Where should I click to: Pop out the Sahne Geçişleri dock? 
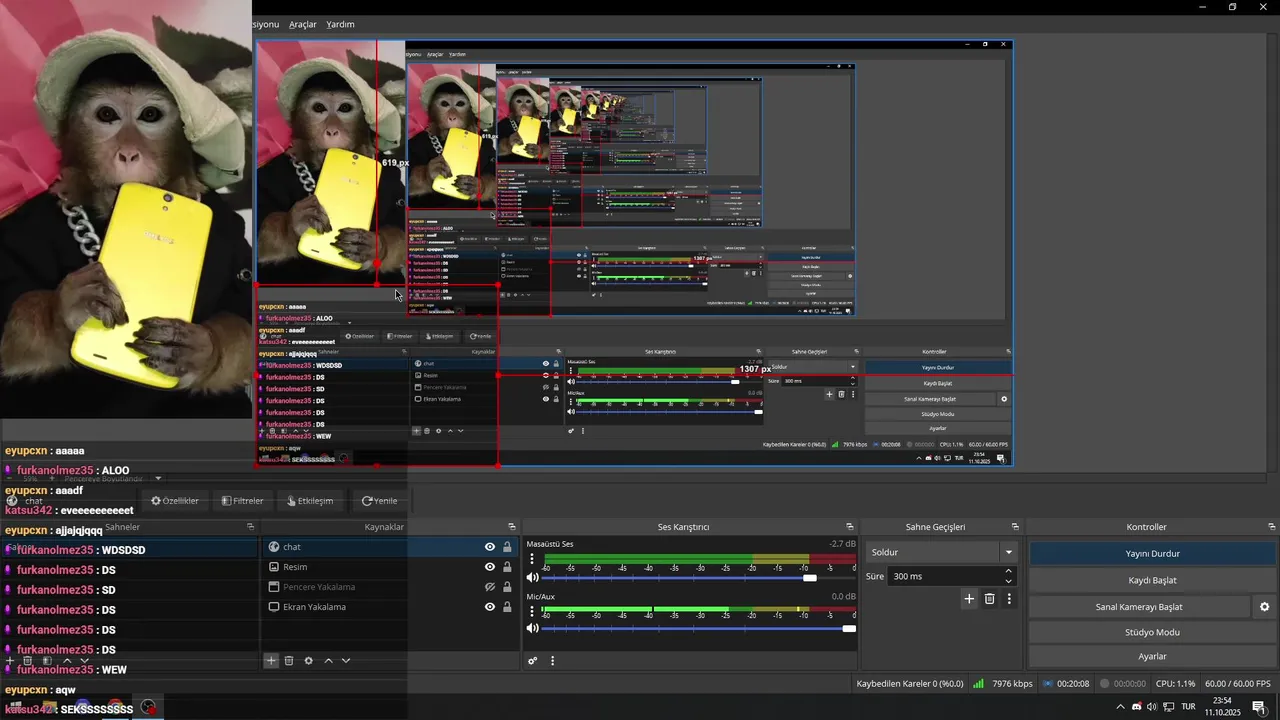[1015, 527]
